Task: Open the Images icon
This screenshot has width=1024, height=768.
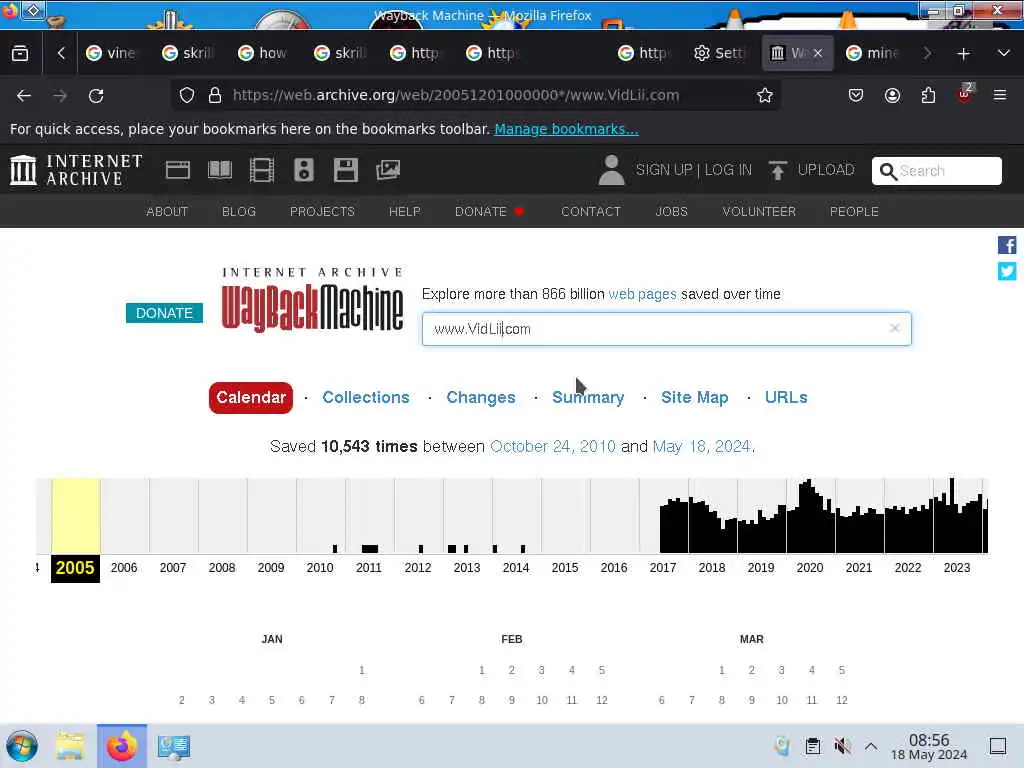Action: coord(388,170)
